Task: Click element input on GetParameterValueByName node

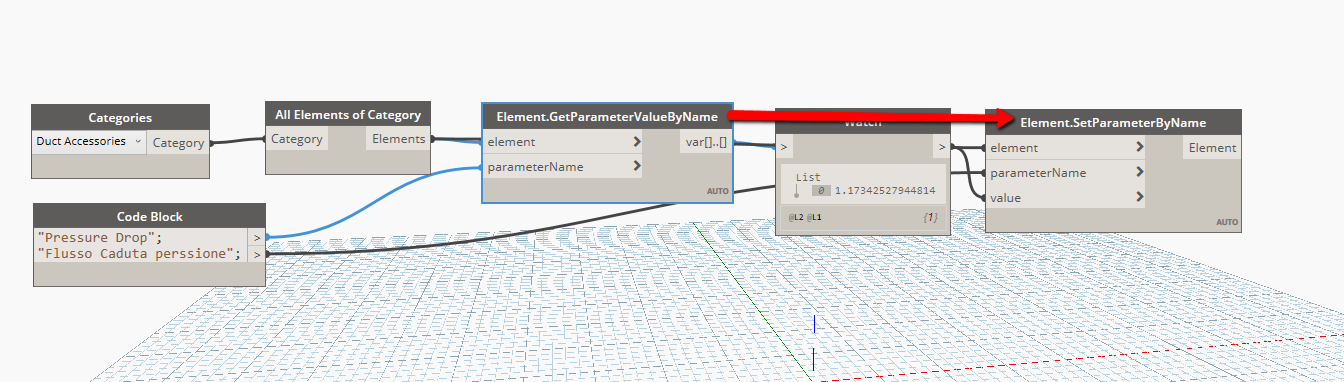Action: pos(563,142)
